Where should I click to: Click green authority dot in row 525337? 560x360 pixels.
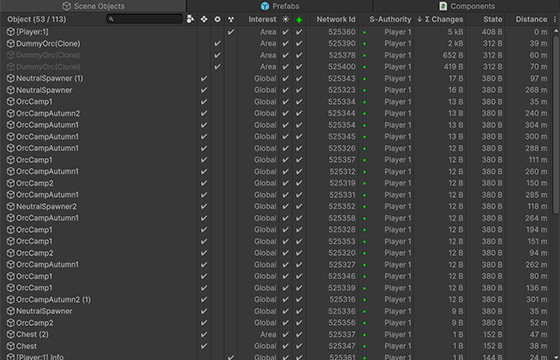click(x=364, y=335)
